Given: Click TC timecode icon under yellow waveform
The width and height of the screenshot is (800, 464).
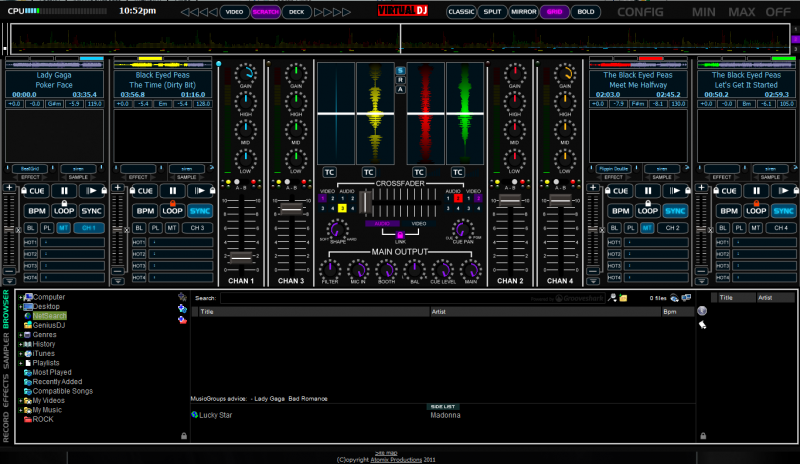Looking at the screenshot, I should 368,173.
